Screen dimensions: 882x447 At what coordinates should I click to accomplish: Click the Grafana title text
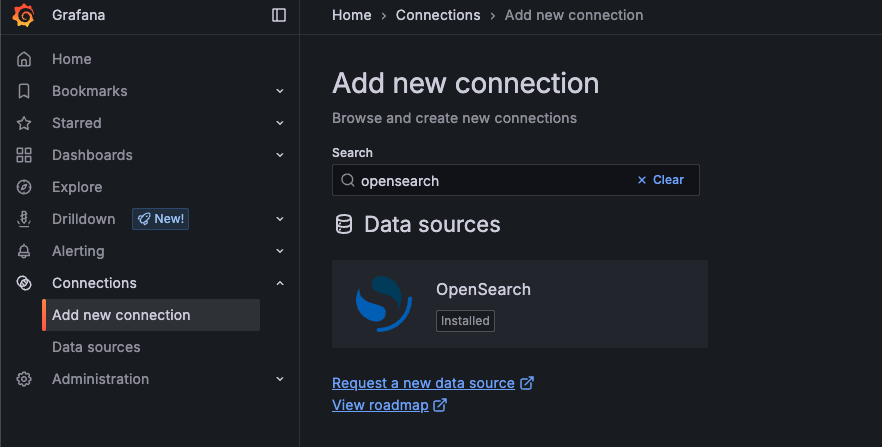click(x=78, y=15)
